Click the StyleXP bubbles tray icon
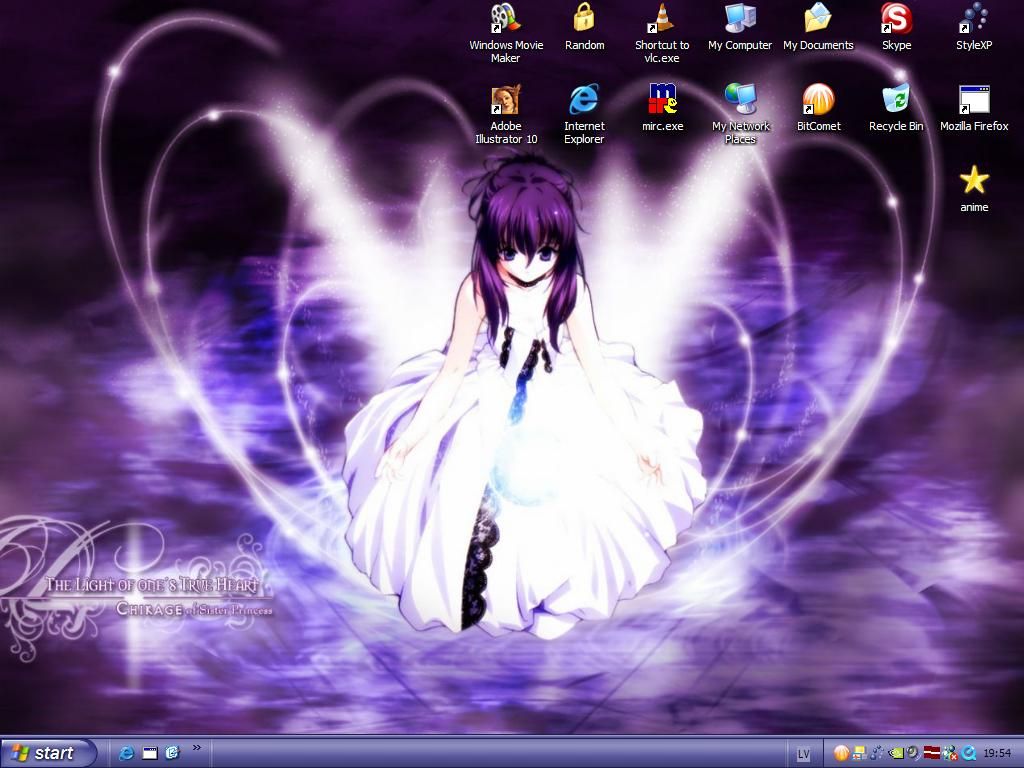Viewport: 1024px width, 768px height. click(x=877, y=754)
